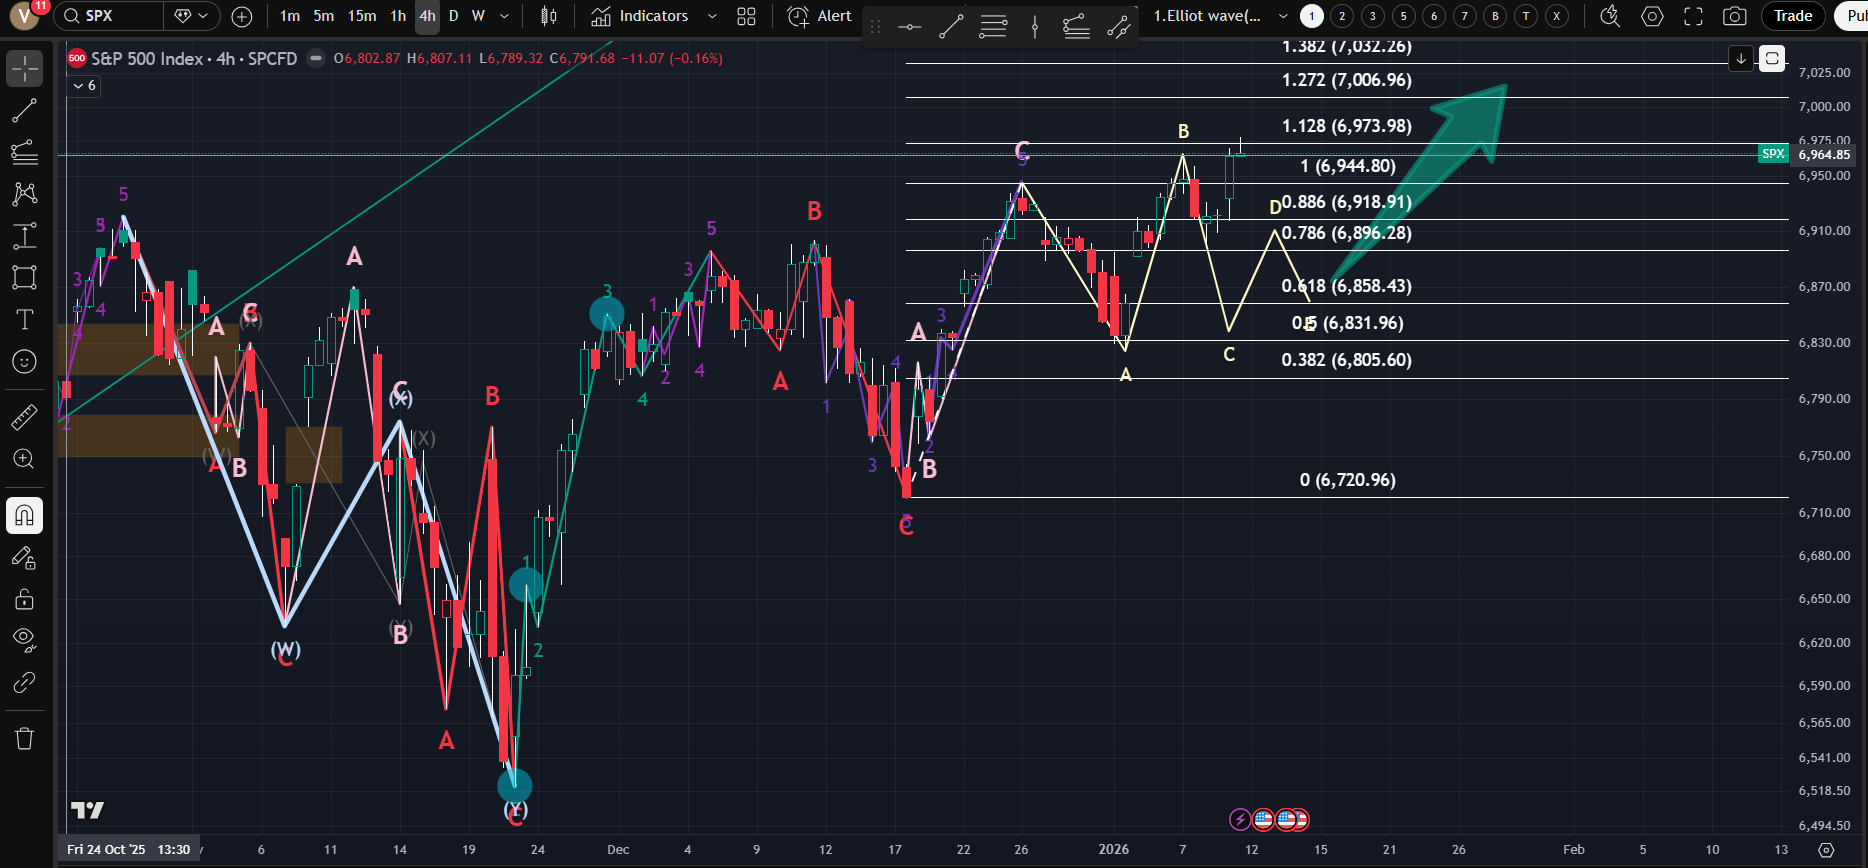Select the ruler measure tool
The image size is (1868, 868).
[24, 417]
